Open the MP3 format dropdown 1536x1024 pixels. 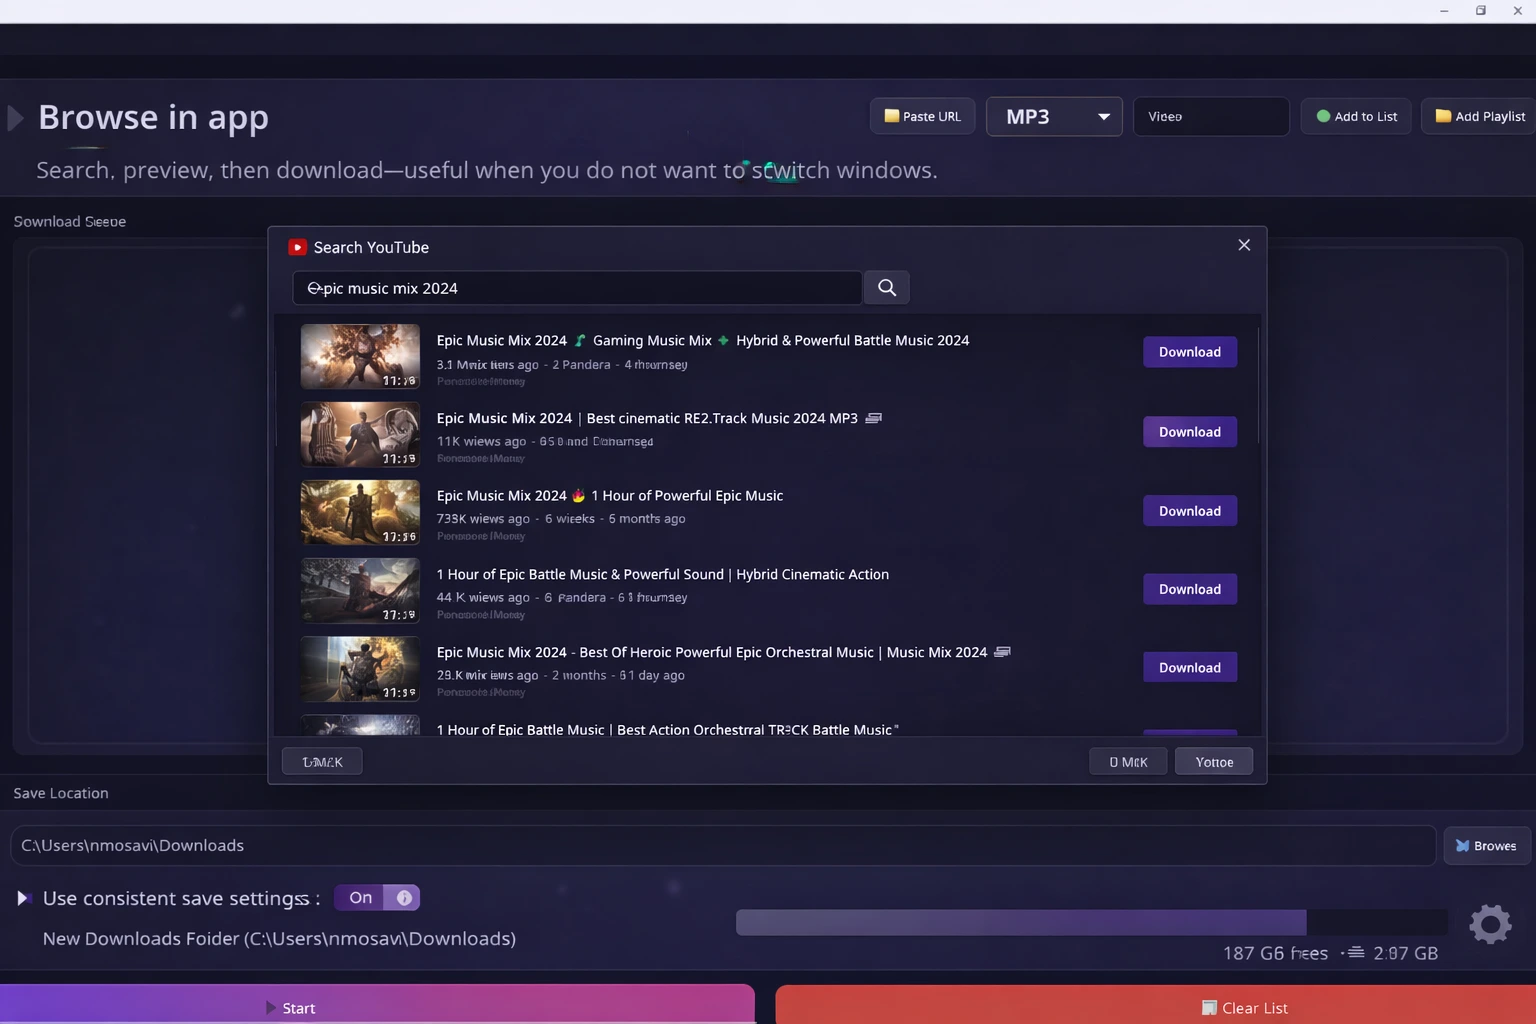pos(1054,116)
